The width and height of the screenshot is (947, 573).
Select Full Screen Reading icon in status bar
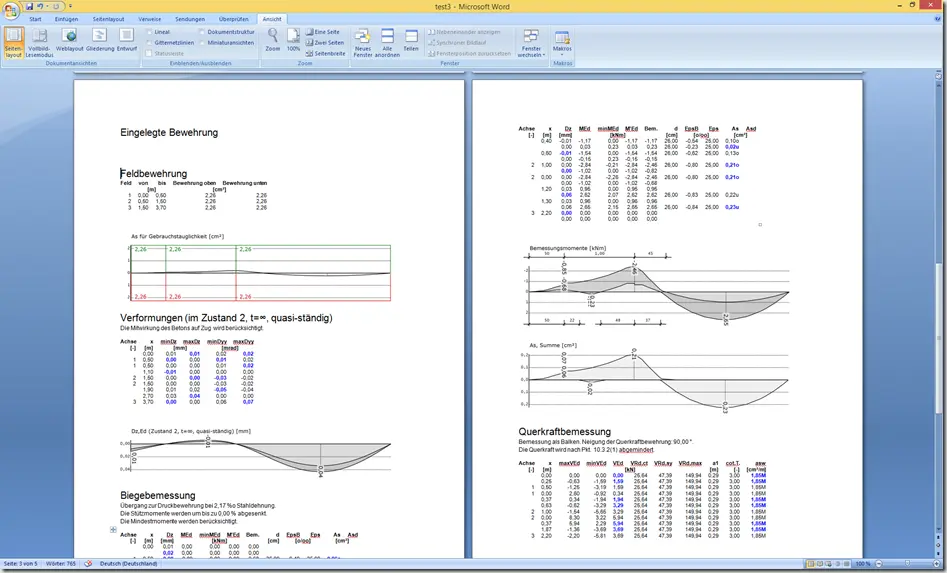820,564
